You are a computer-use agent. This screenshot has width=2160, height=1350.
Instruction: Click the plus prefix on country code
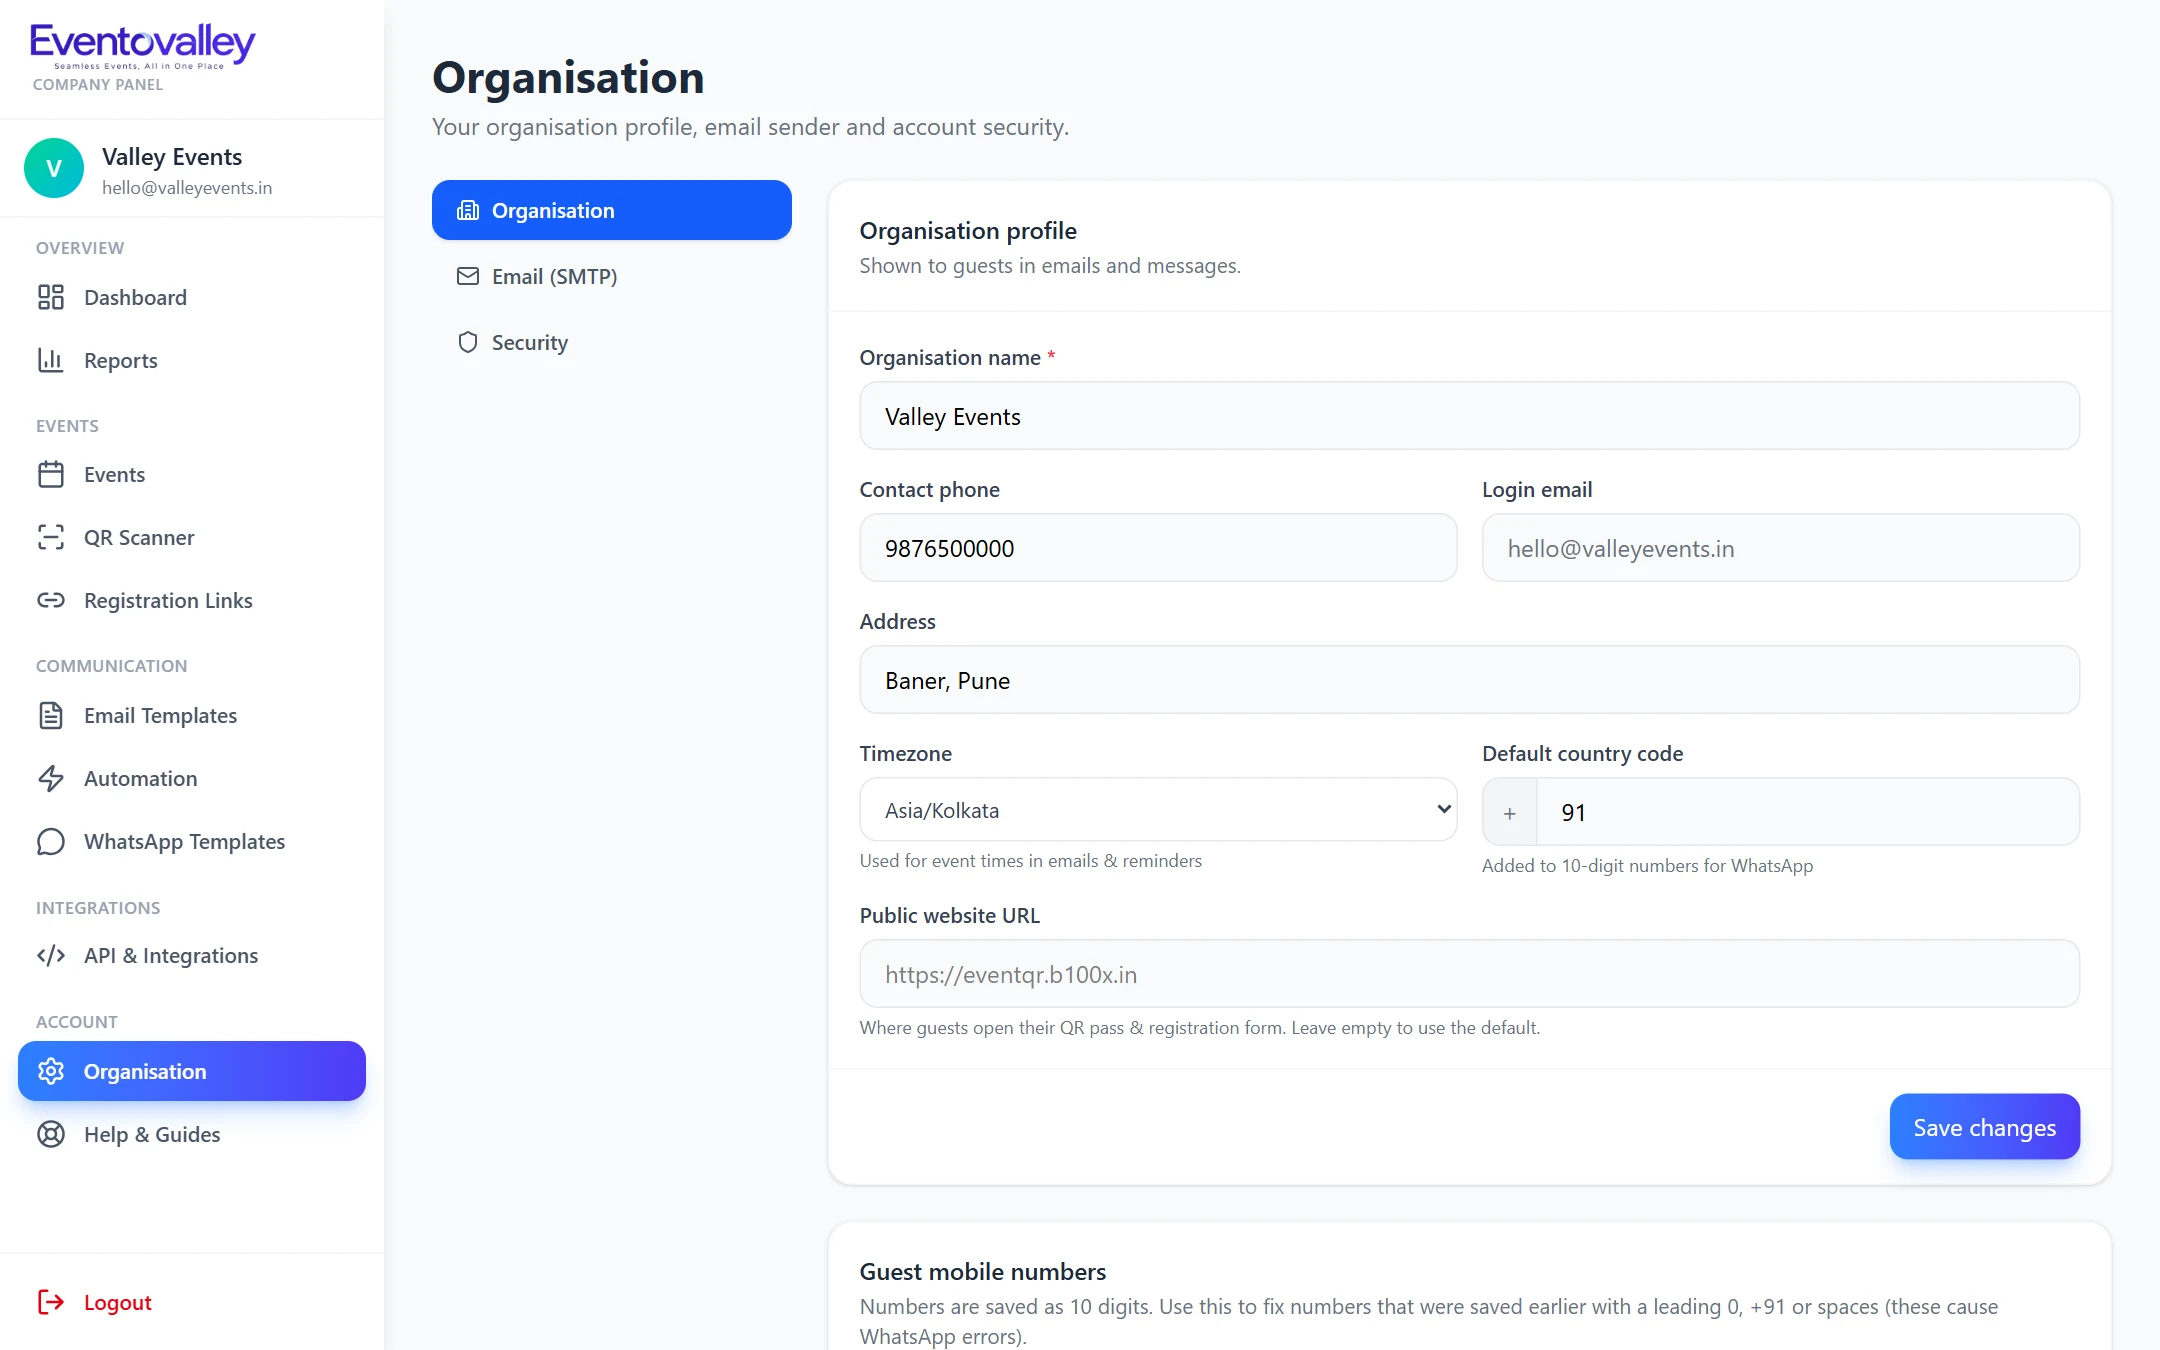pos(1510,813)
